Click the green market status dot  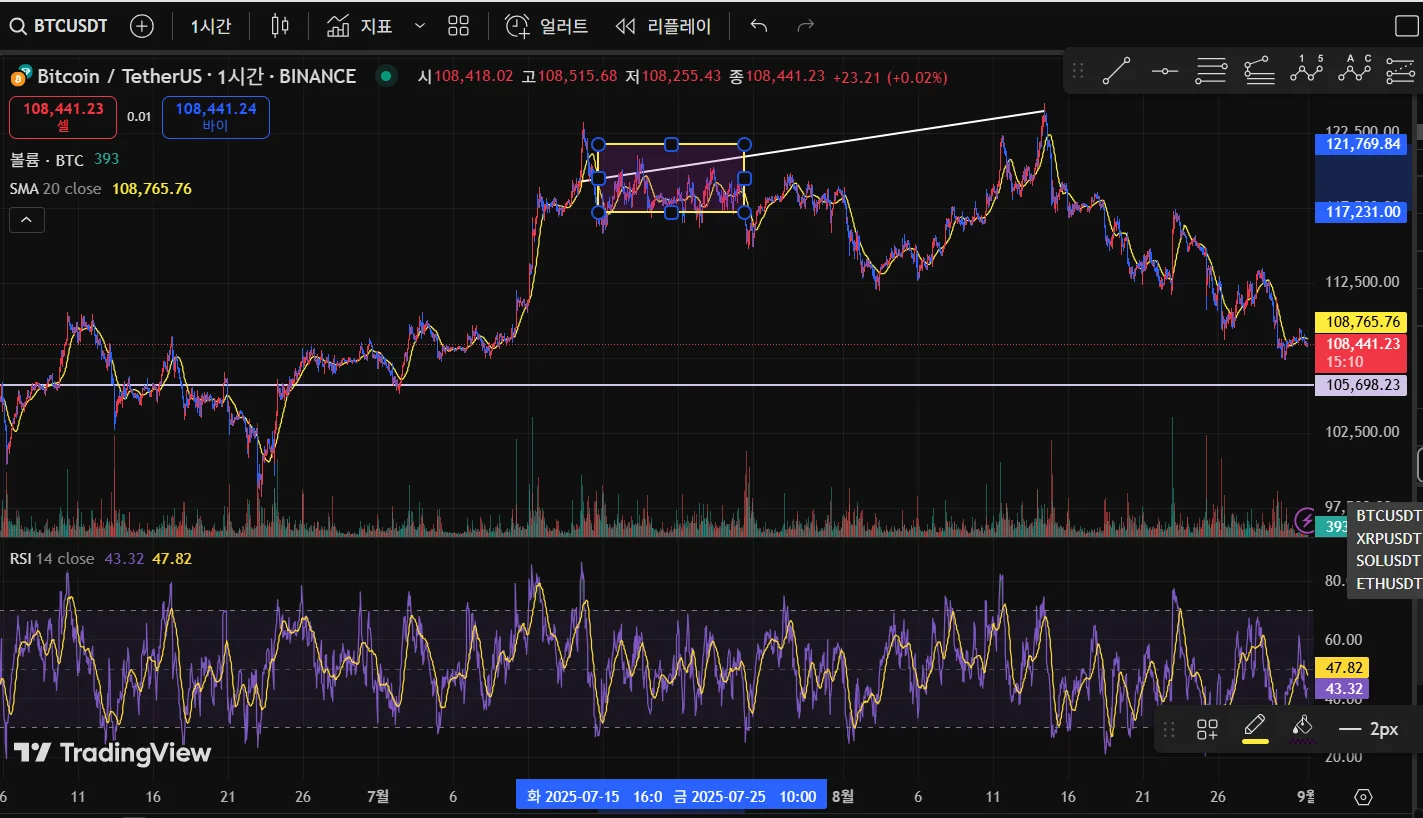click(x=385, y=76)
